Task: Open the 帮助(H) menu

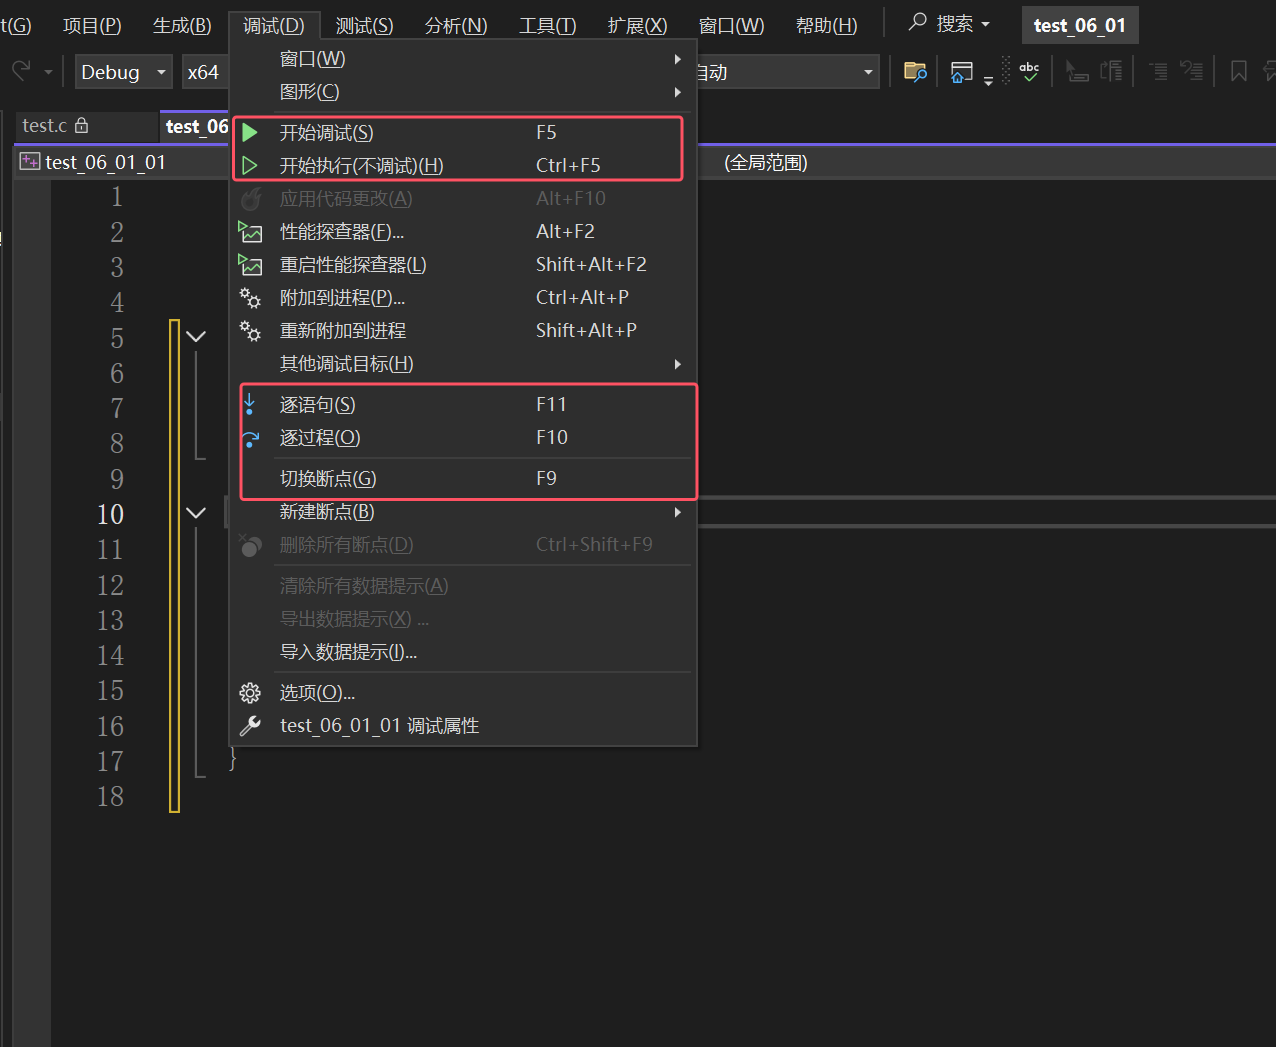Action: pos(826,25)
